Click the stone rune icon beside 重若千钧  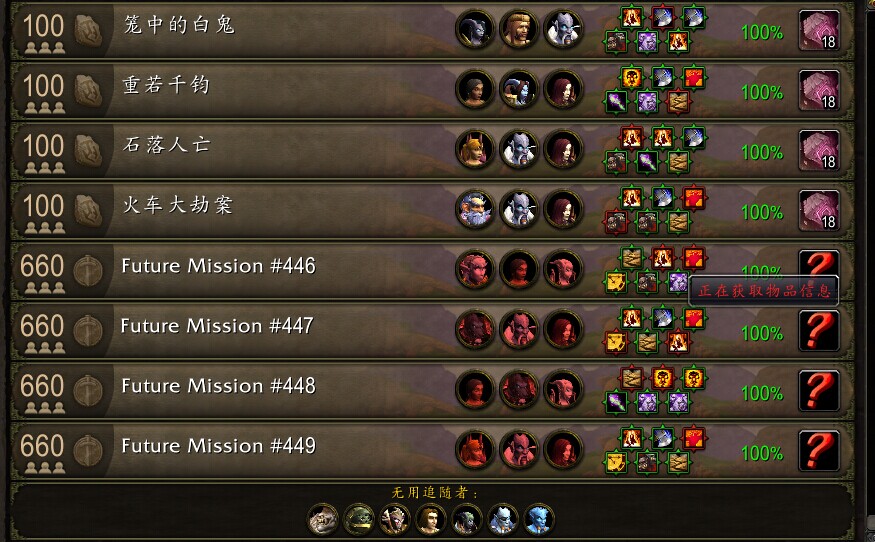tap(88, 90)
